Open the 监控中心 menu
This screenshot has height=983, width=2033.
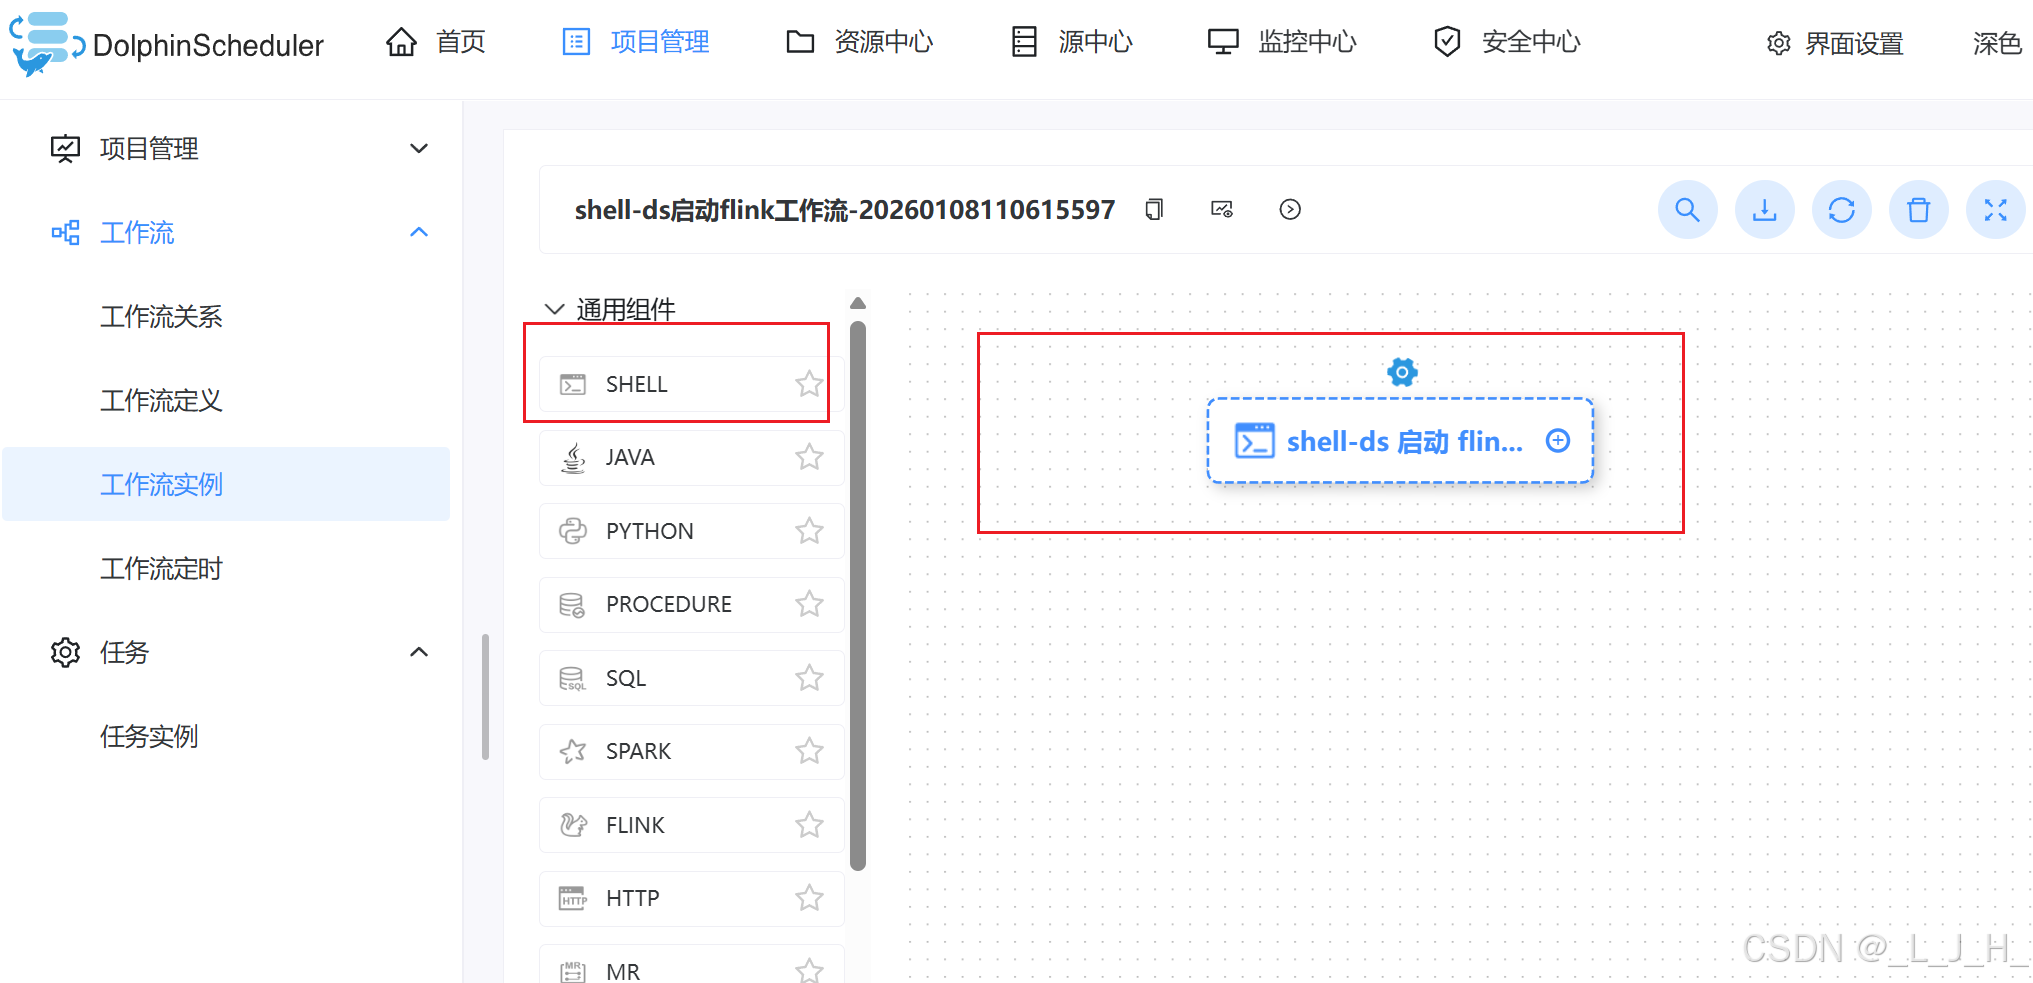coord(1283,42)
